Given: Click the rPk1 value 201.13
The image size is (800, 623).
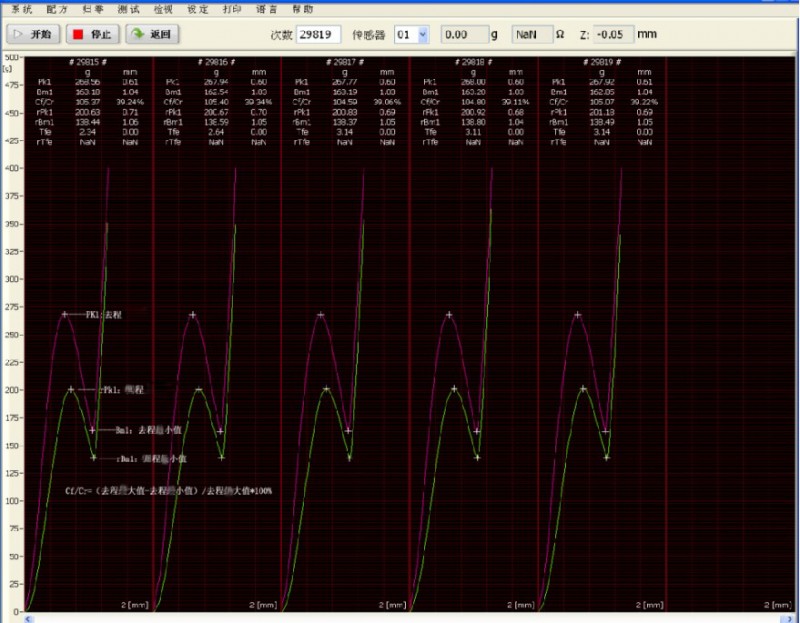Looking at the screenshot, I should tap(602, 112).
